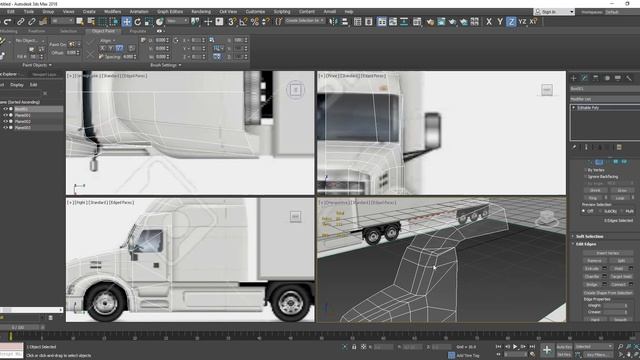640x360 pixels.
Task: Click the Align tool icon
Action: (345, 22)
